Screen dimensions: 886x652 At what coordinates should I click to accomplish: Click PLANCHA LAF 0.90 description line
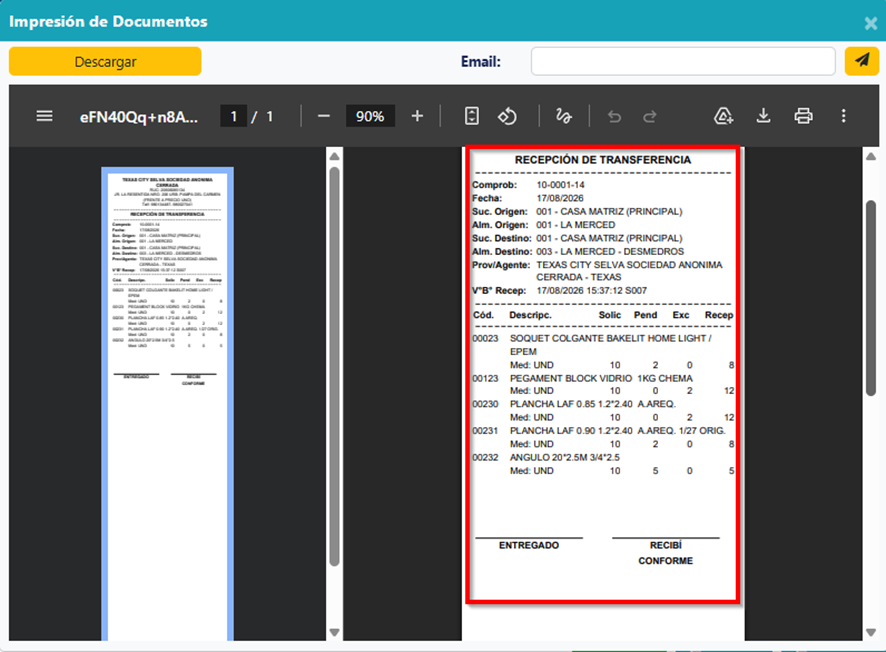click(x=618, y=431)
